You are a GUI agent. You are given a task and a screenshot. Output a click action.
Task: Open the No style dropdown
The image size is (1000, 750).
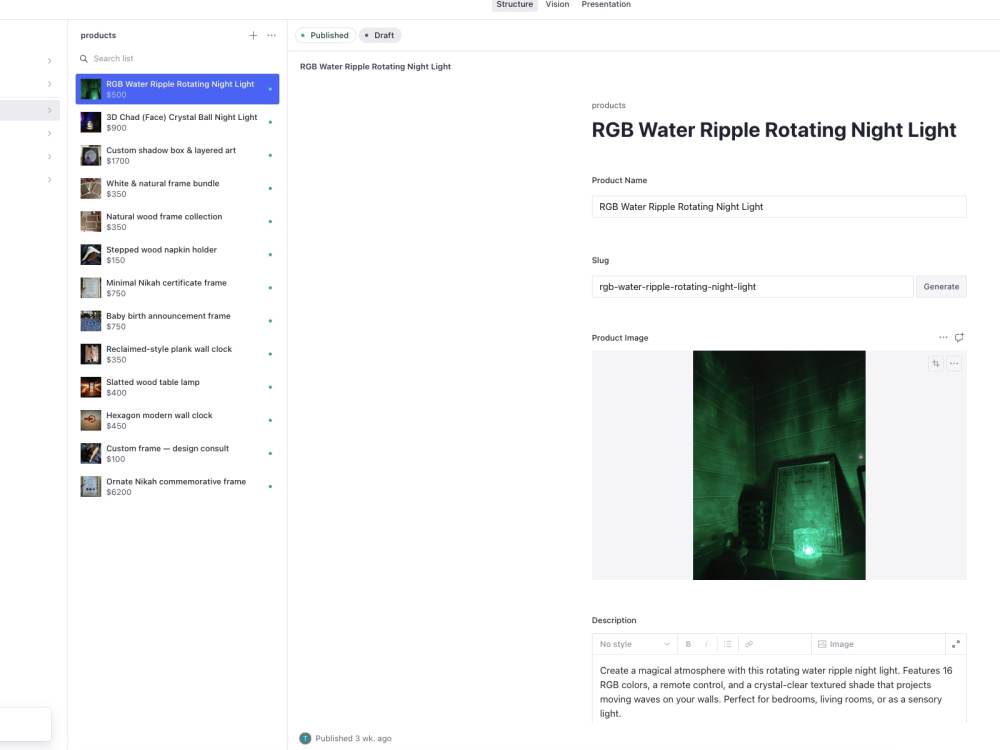635,644
